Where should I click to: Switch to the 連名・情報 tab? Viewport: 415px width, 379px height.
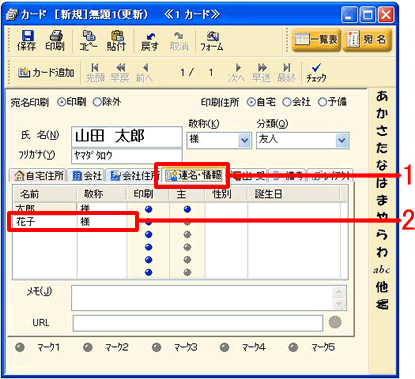click(x=194, y=175)
